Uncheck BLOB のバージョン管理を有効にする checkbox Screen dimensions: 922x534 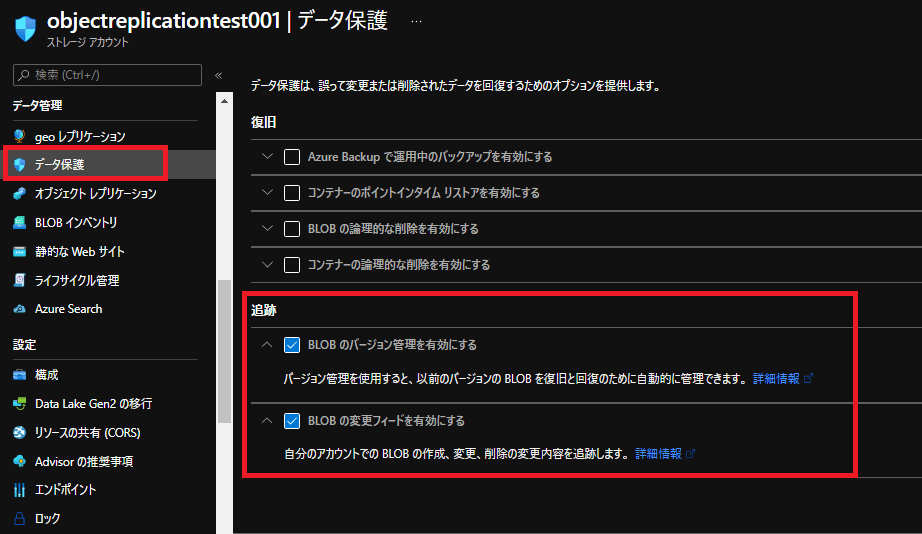[292, 345]
